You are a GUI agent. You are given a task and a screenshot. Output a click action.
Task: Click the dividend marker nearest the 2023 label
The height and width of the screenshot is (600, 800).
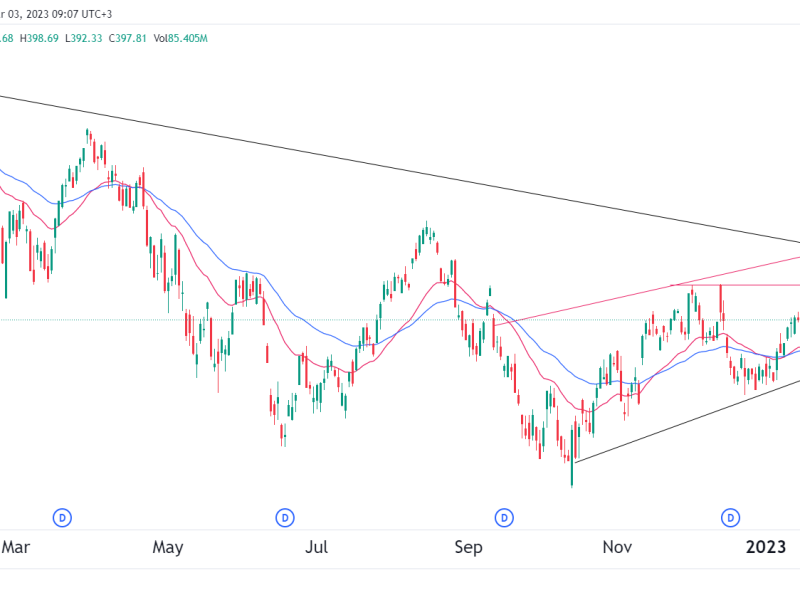731,517
